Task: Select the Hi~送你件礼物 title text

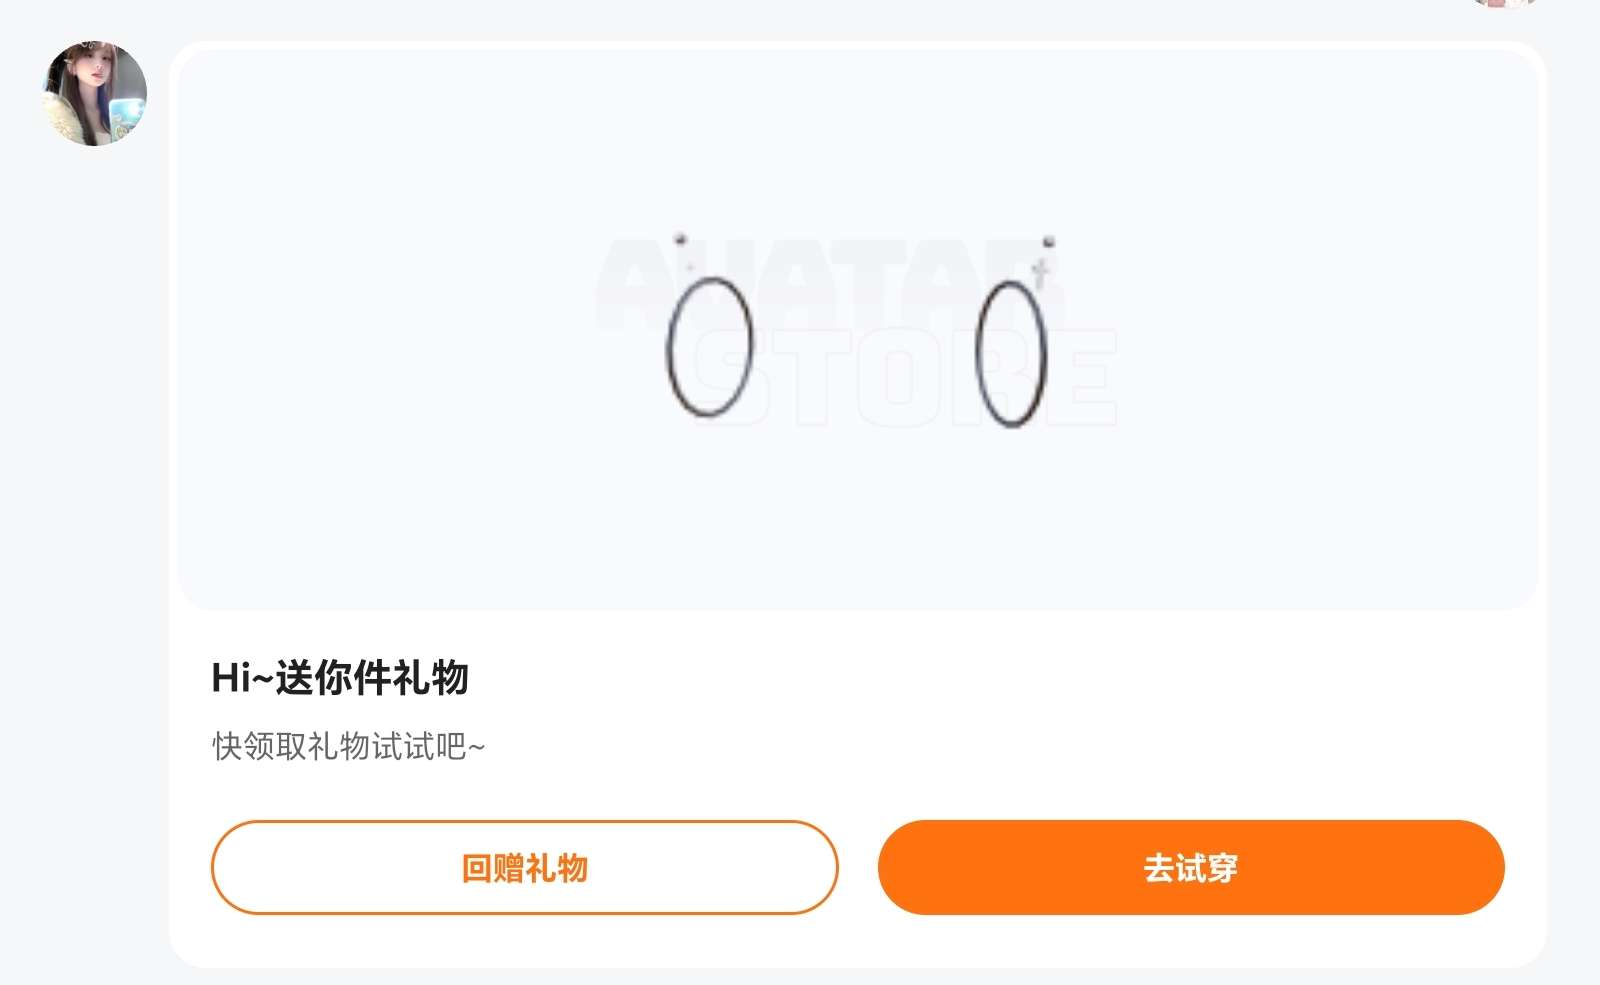Action: pos(340,677)
